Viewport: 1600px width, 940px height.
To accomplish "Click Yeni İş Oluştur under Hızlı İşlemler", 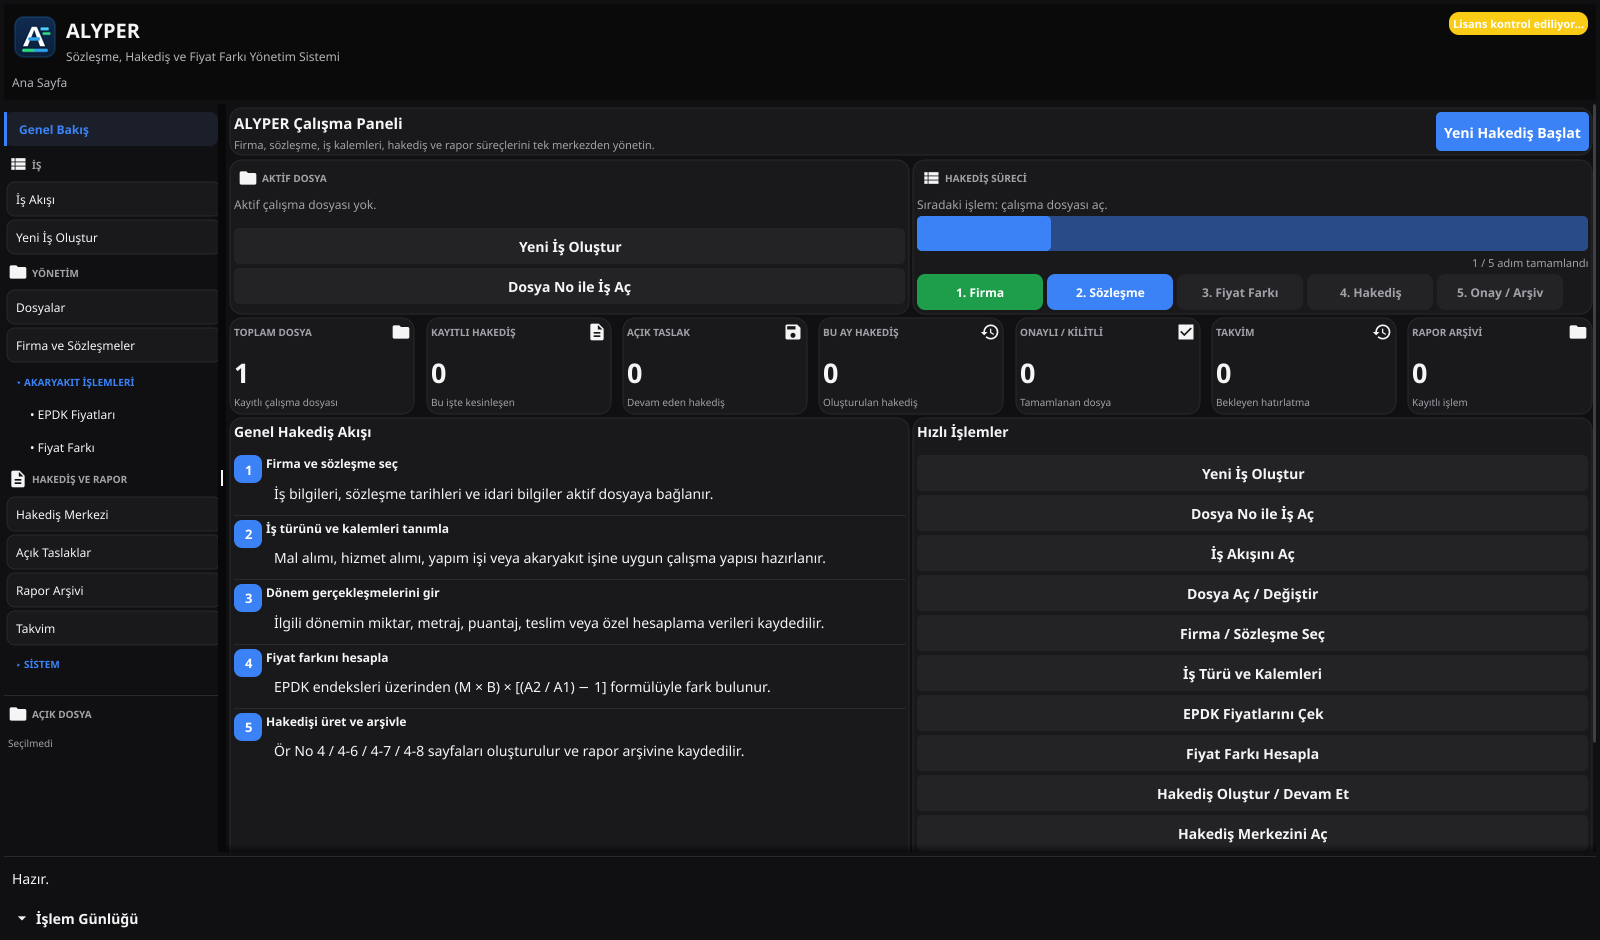I will tap(1252, 474).
